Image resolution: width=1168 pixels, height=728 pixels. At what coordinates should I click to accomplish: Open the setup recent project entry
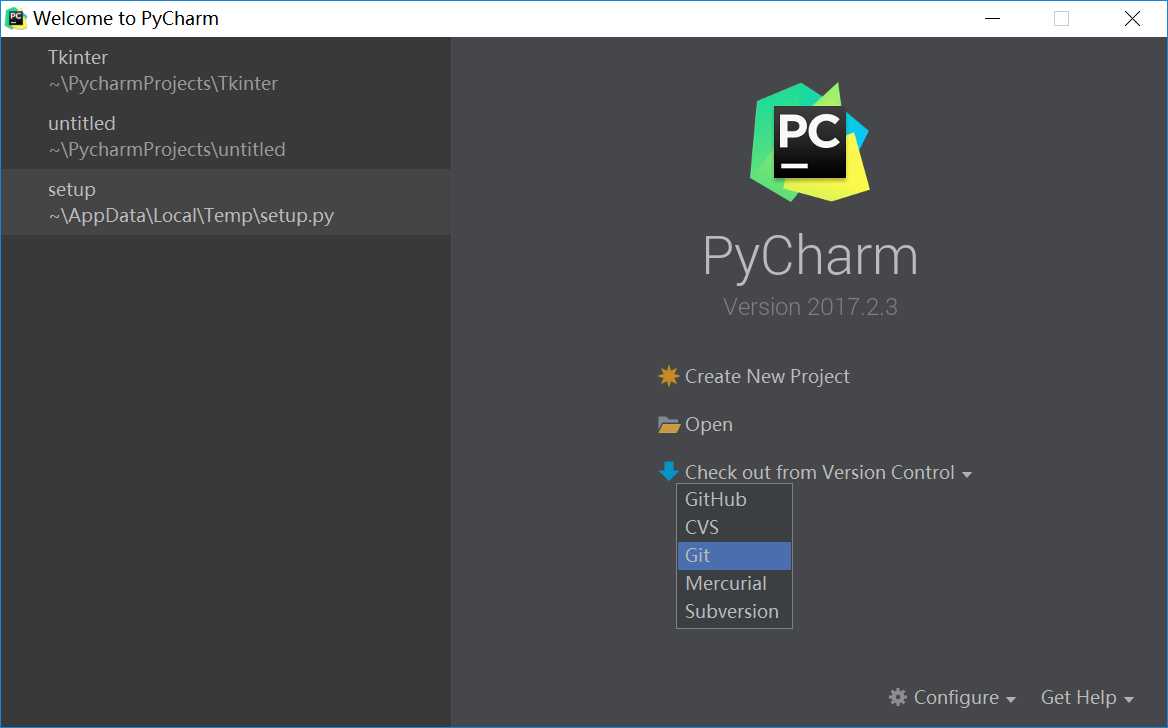(x=226, y=202)
